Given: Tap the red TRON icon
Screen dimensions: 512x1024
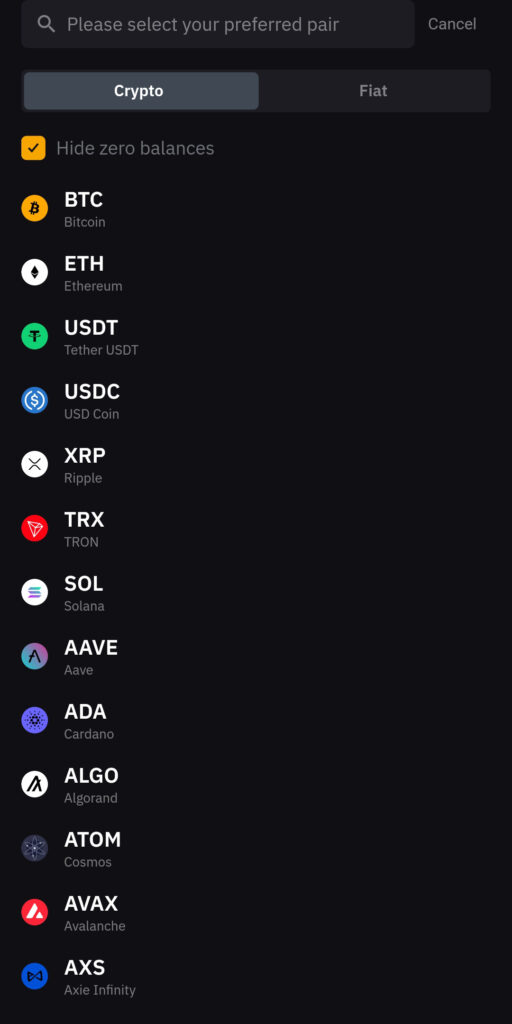Looking at the screenshot, I should coord(35,528).
